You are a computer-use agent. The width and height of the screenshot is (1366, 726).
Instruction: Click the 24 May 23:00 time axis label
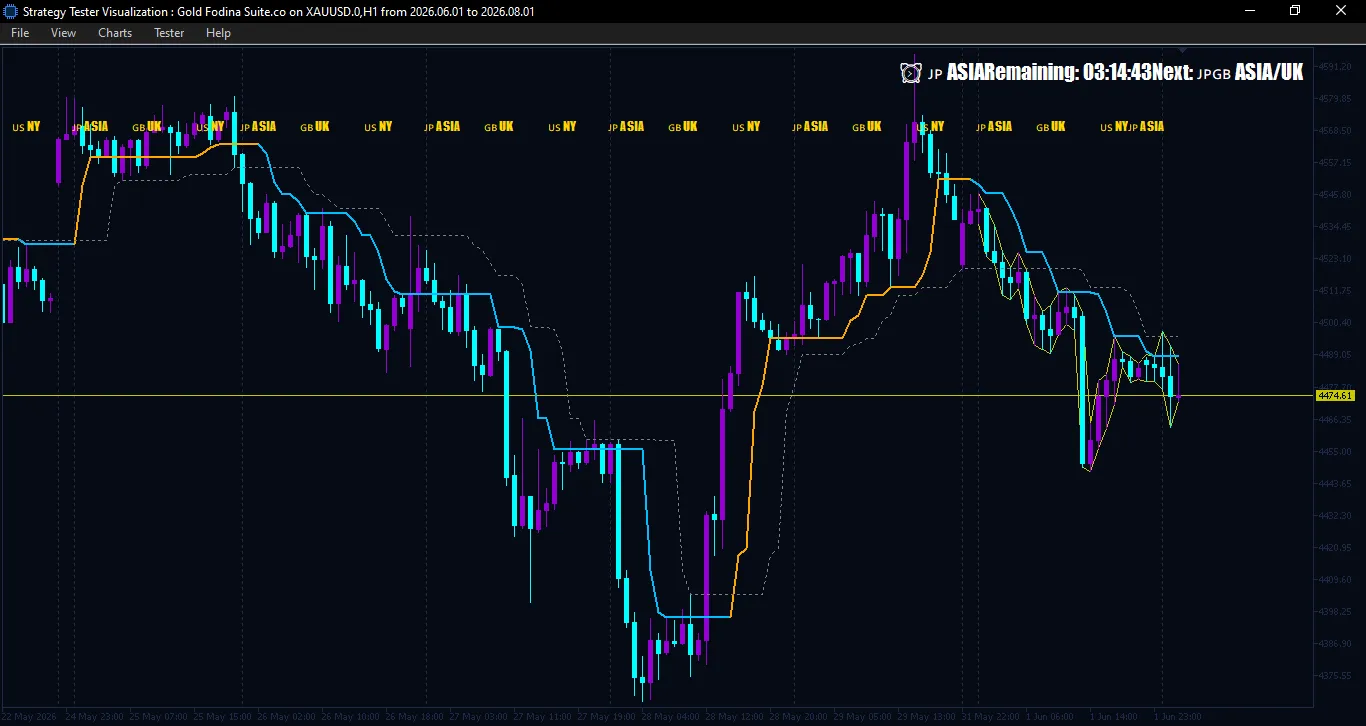coord(95,717)
